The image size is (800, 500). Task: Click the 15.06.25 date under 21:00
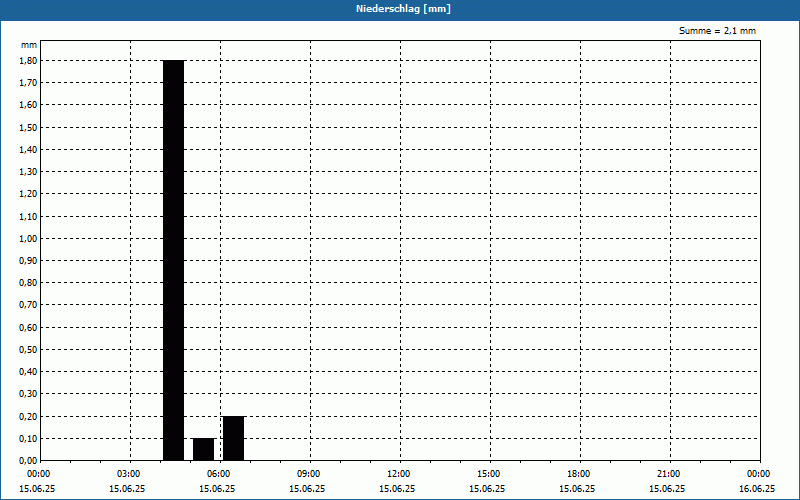(667, 489)
